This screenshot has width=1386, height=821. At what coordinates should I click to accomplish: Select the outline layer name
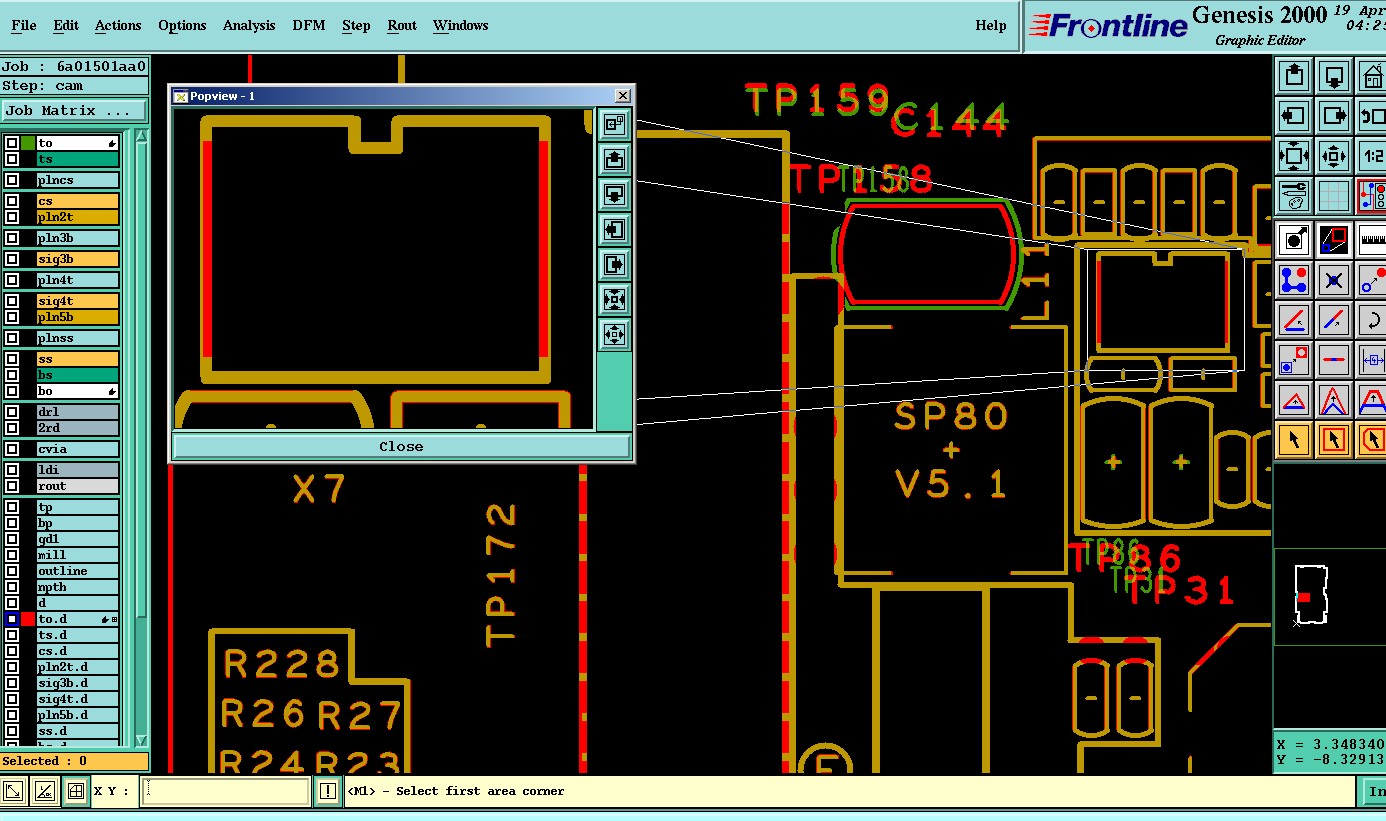(x=78, y=571)
